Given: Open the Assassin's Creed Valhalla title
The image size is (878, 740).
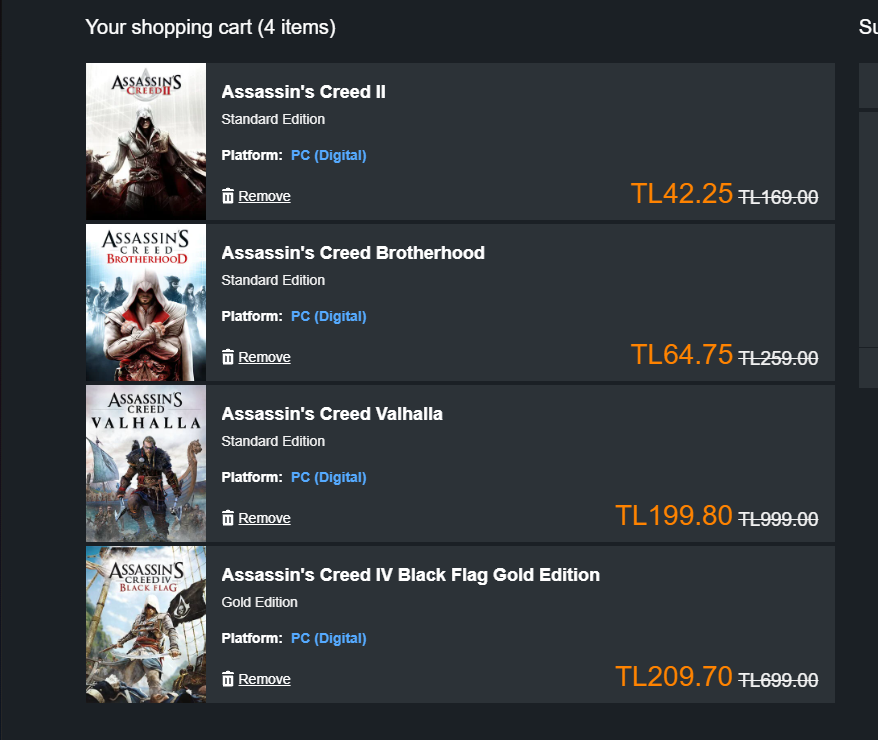Looking at the screenshot, I should [332, 414].
